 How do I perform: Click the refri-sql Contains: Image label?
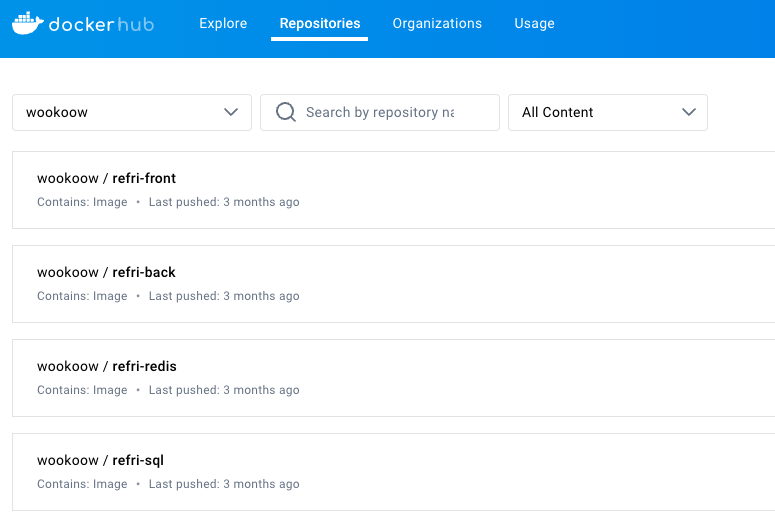82,484
